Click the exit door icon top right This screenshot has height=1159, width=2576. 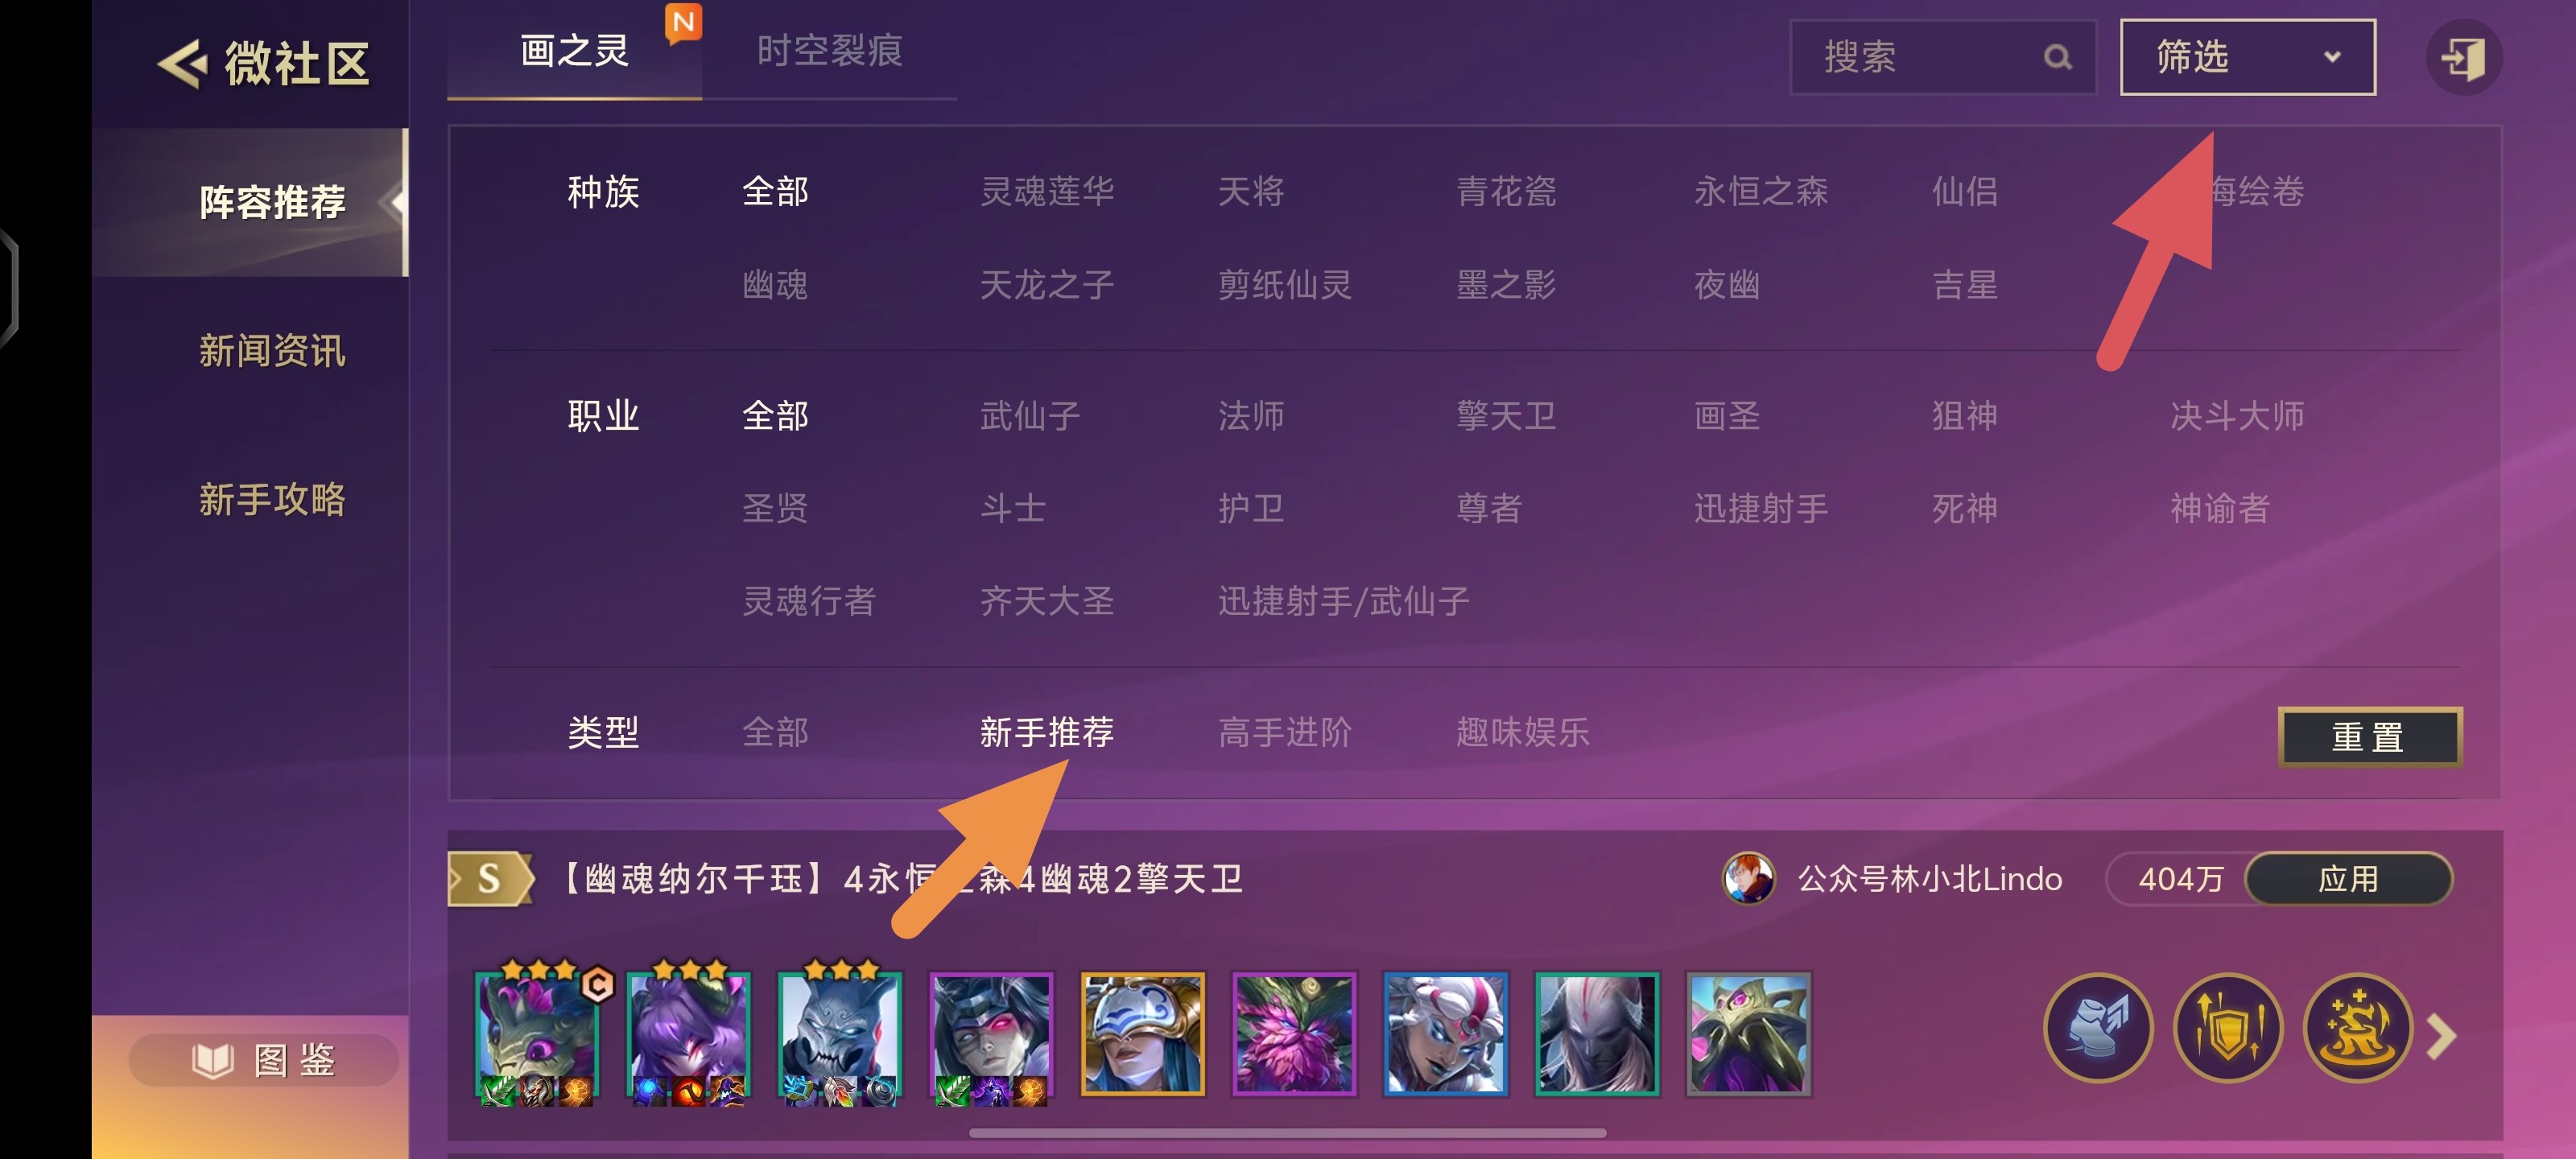click(2463, 57)
